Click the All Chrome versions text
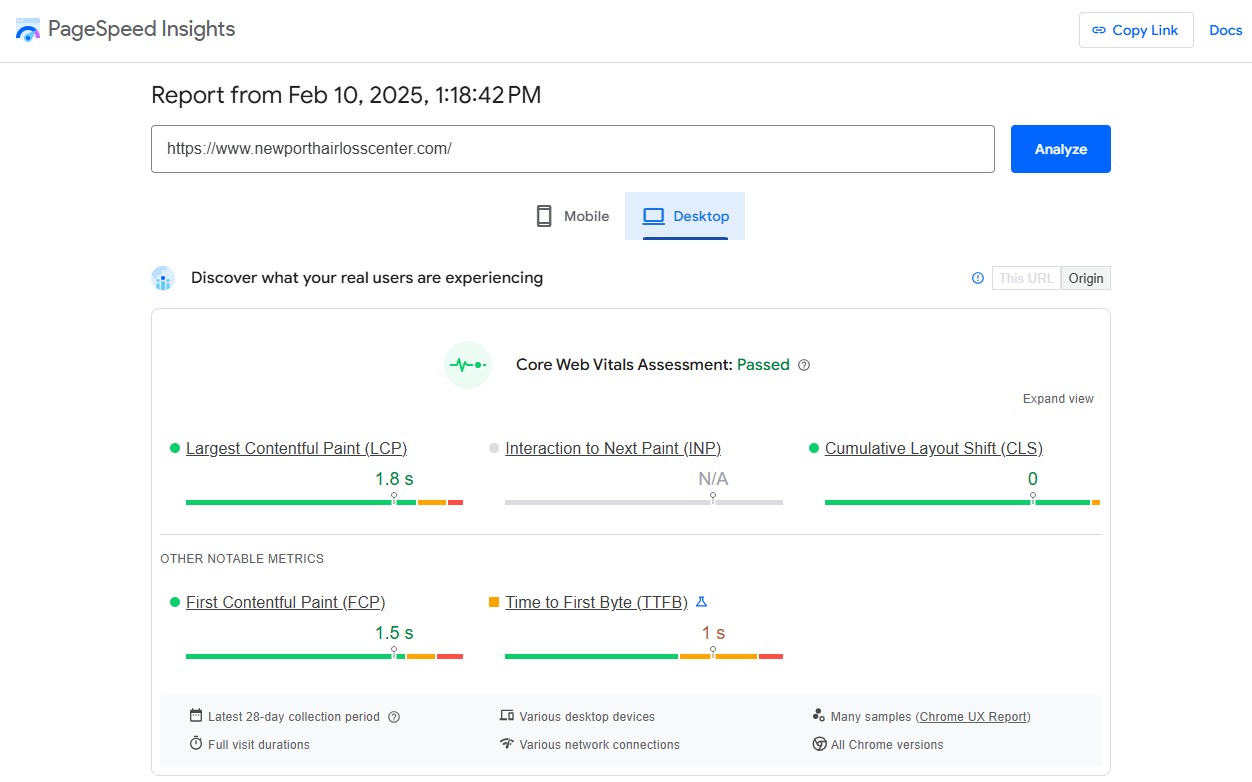 pyautogui.click(x=887, y=745)
